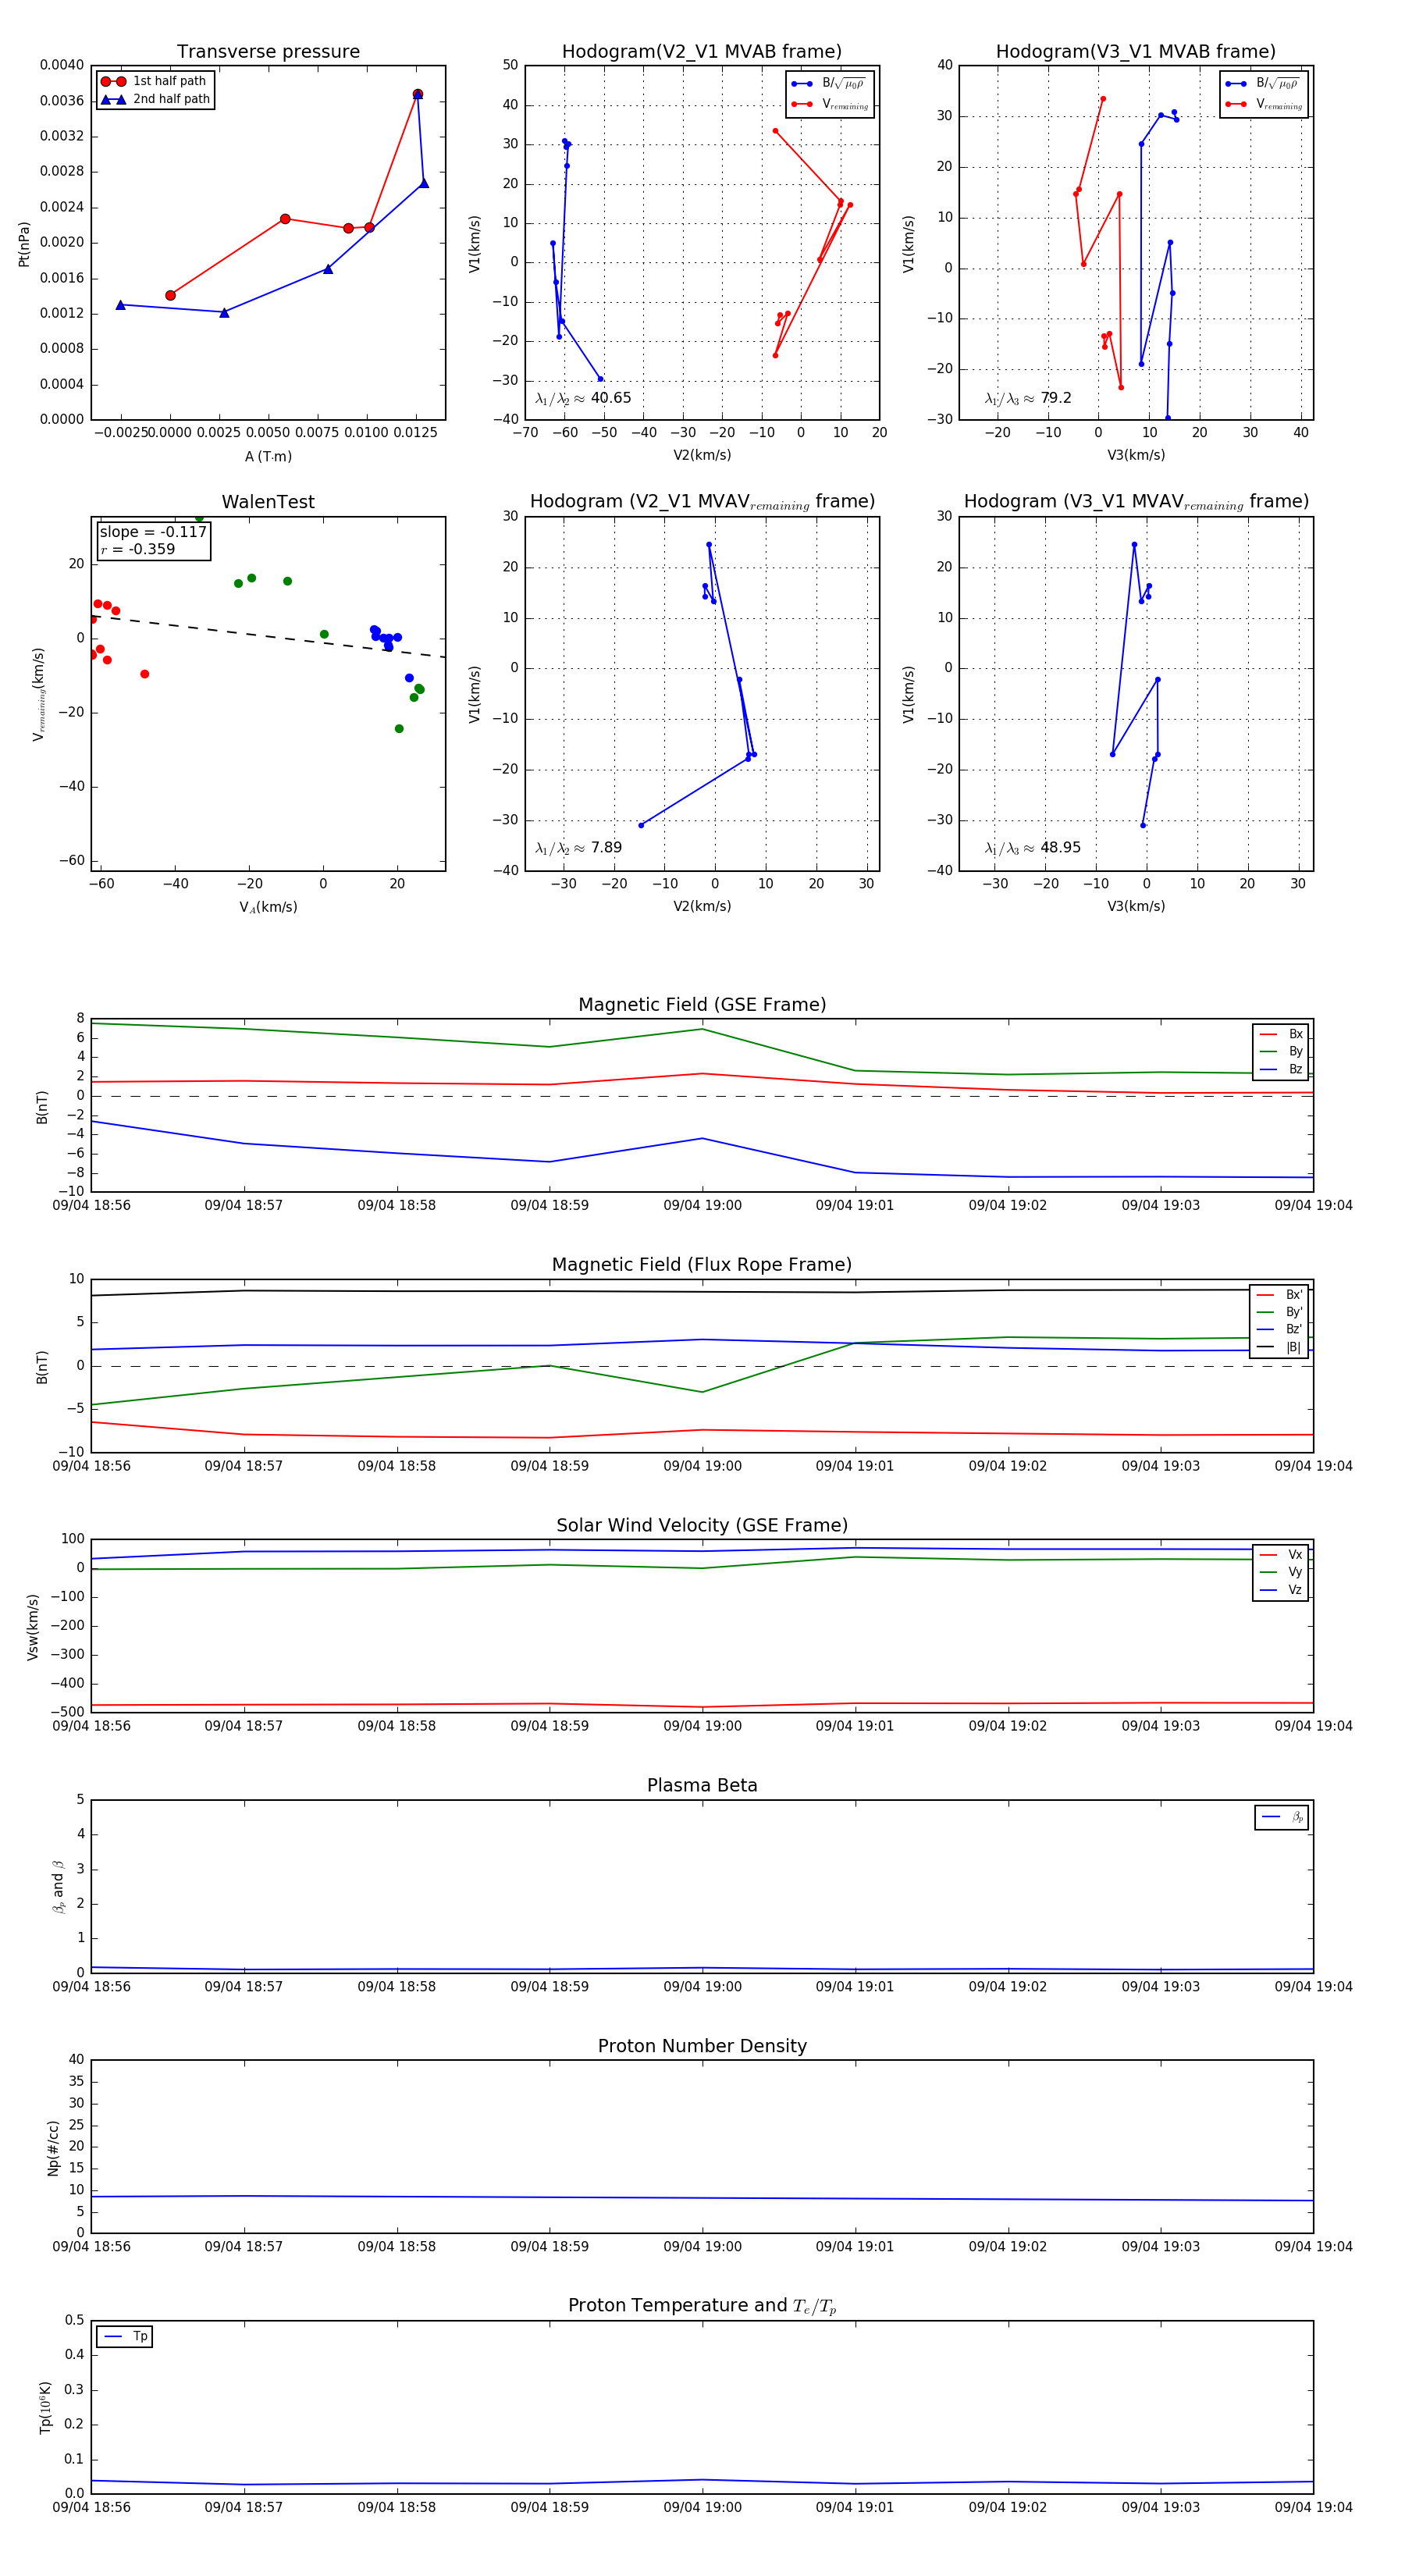Select the βp legend entry in Plasma Beta

point(1283,1817)
